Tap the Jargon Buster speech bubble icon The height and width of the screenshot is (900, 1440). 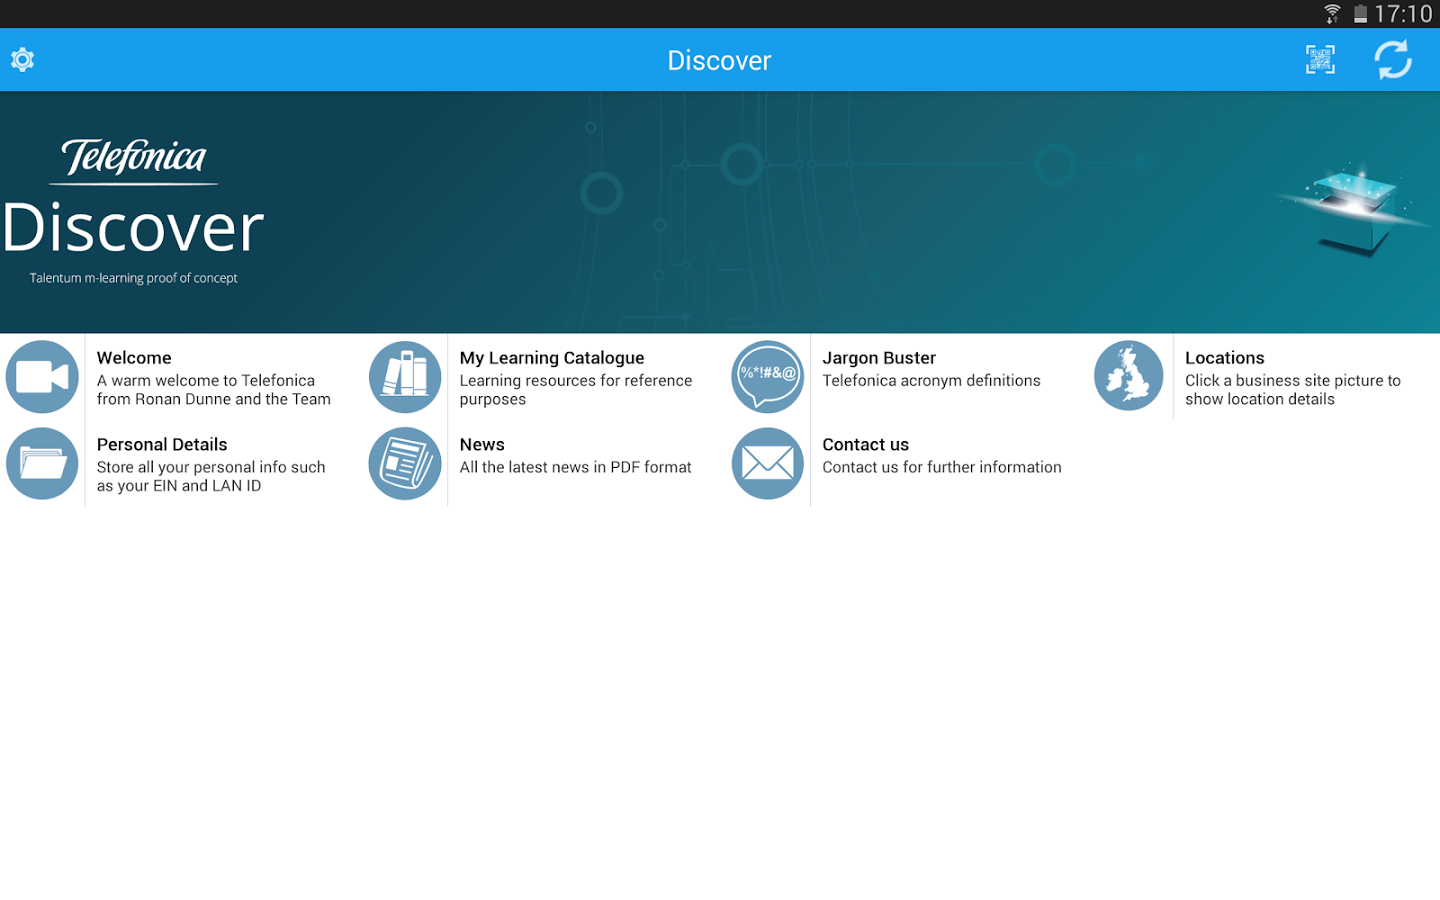[768, 377]
